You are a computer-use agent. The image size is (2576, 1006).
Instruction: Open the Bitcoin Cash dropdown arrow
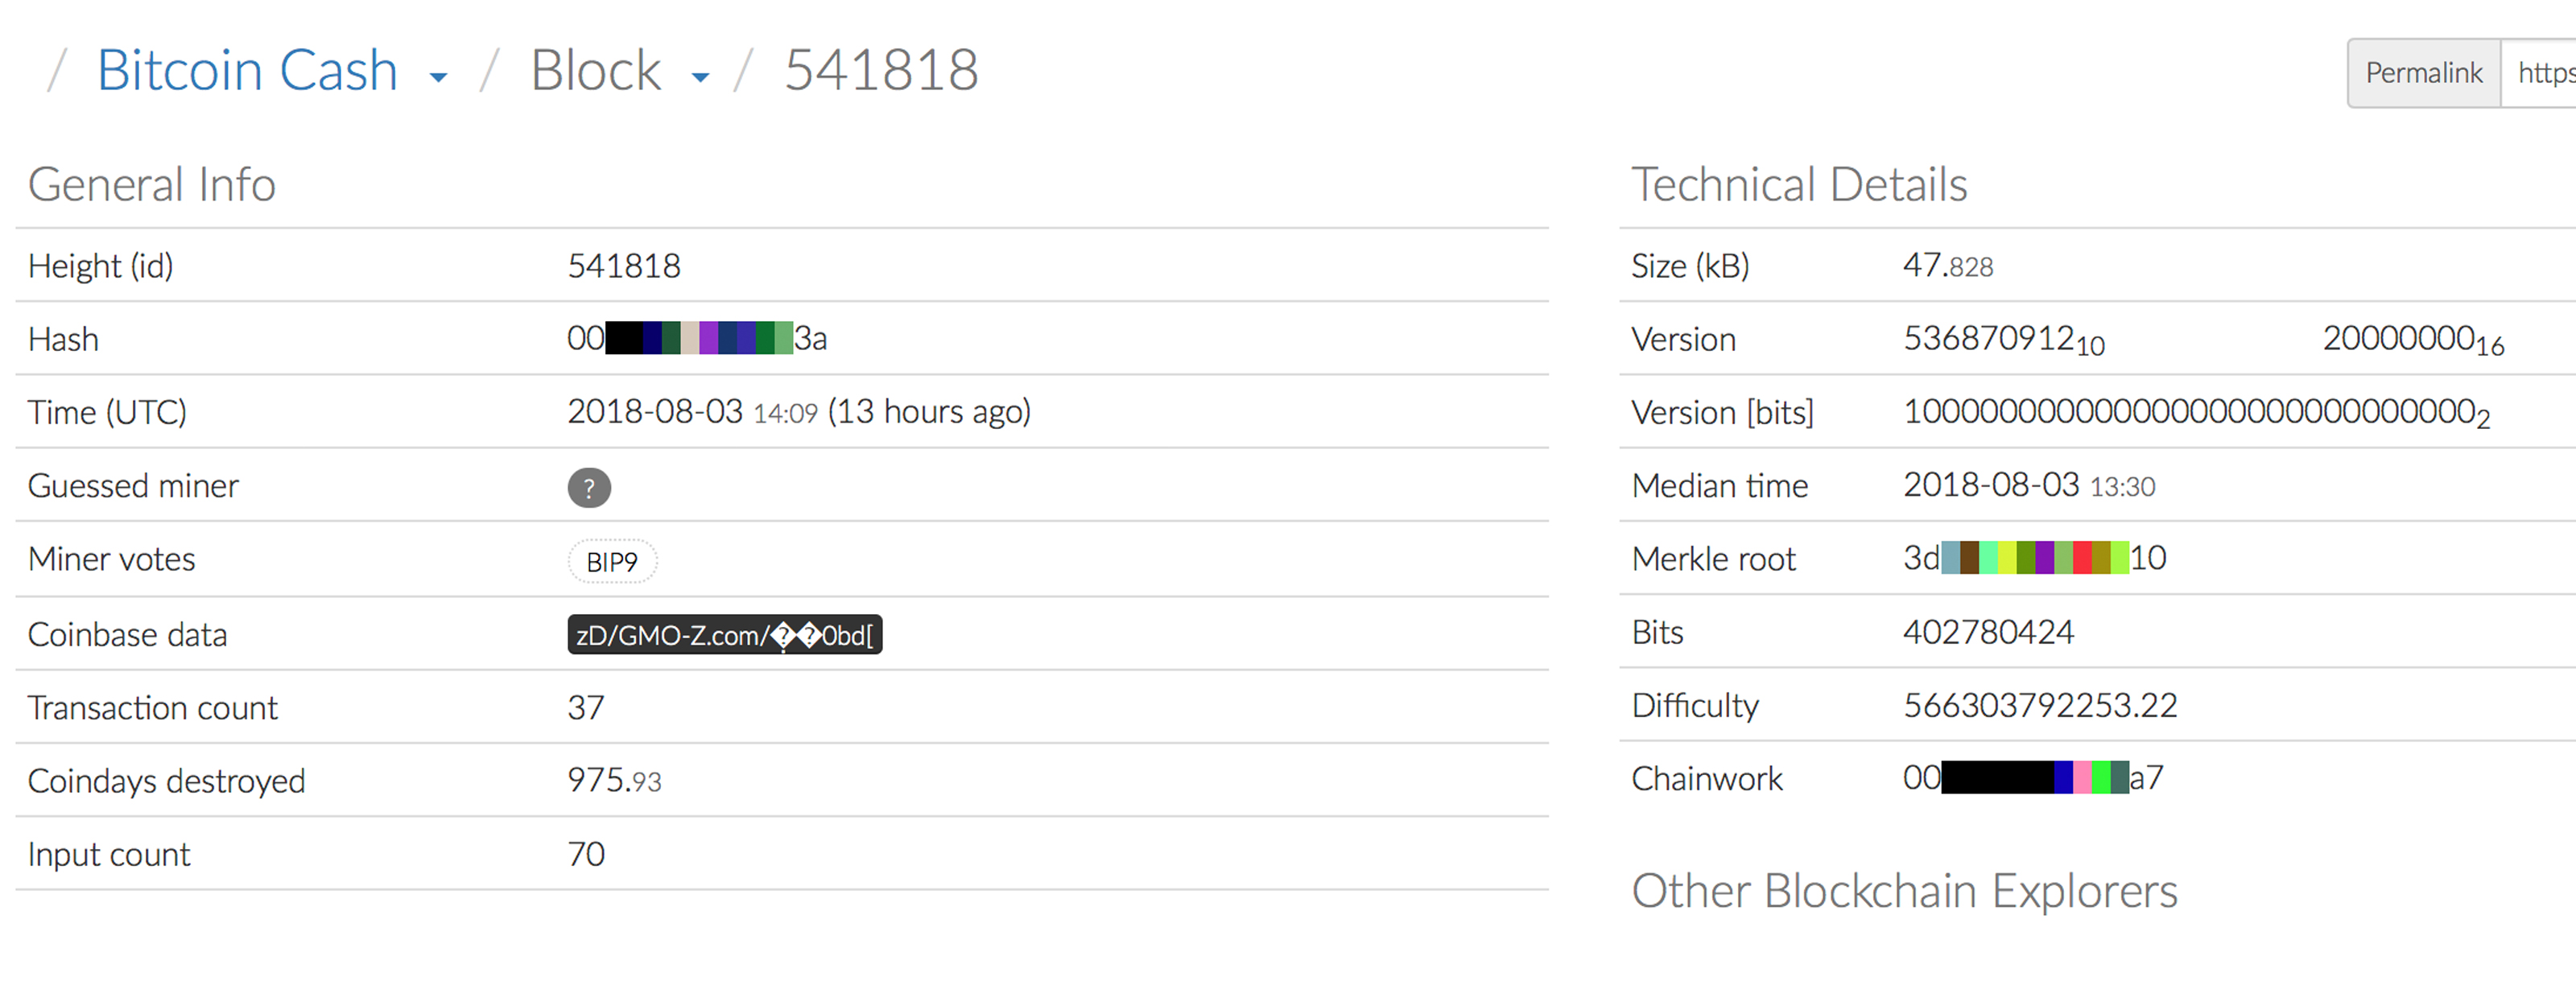click(438, 77)
